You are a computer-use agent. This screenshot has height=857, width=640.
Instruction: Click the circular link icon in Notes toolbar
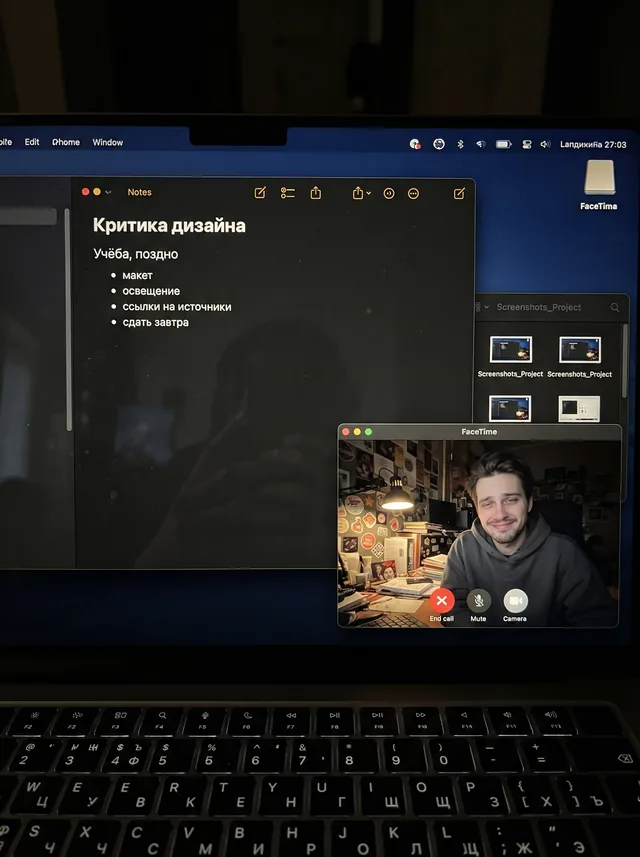tap(389, 193)
